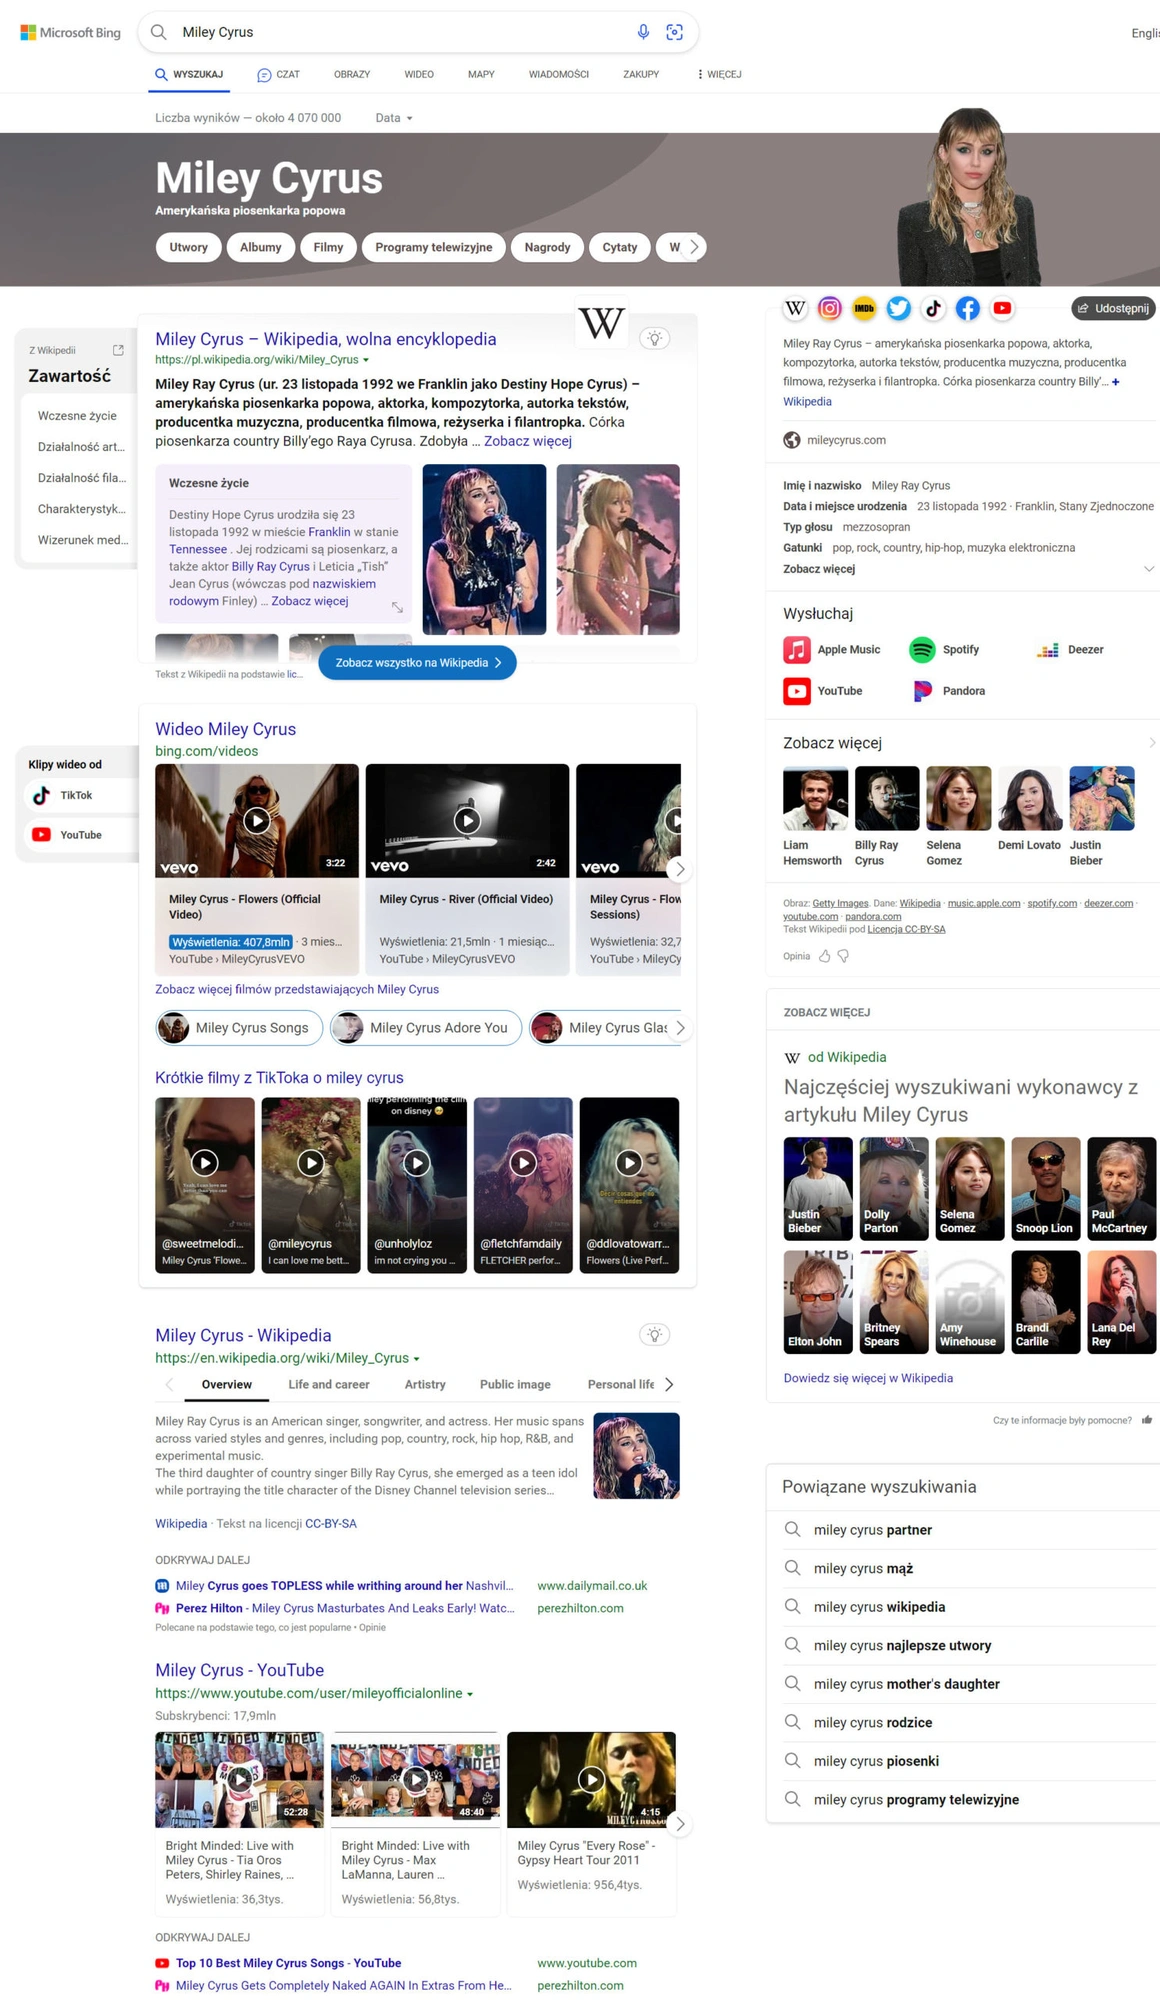Click Miley Cyrus Songs chip
This screenshot has height=2000, width=1160.
click(x=239, y=1027)
